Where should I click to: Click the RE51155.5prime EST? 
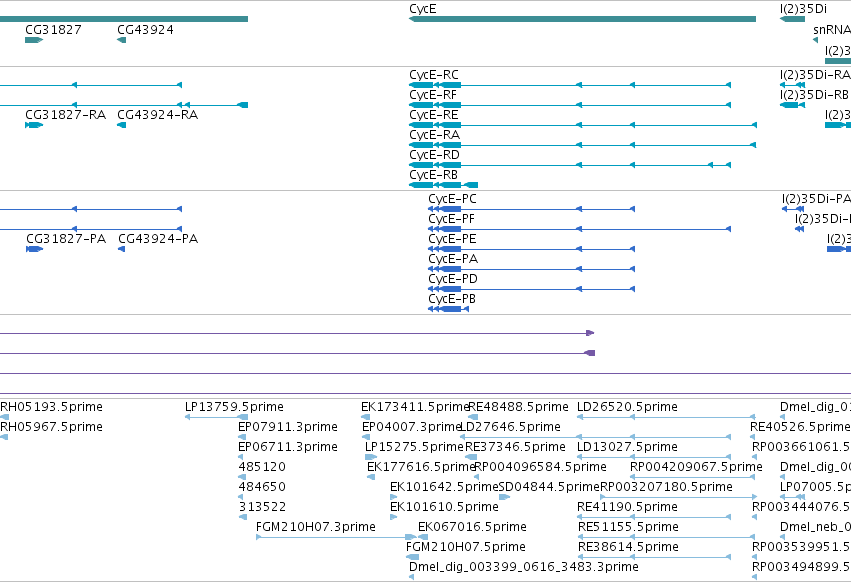[666, 537]
